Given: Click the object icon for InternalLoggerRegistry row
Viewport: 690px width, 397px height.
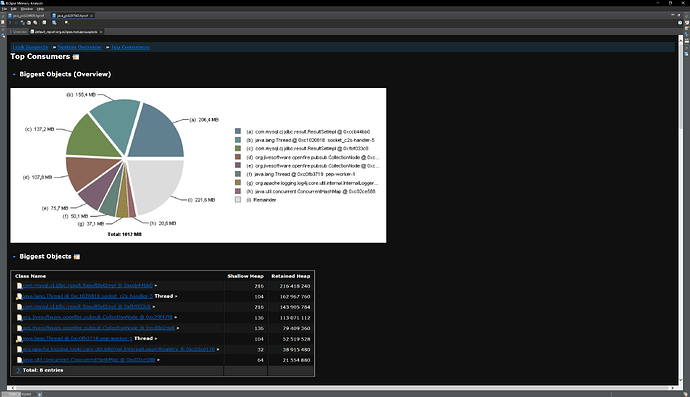Looking at the screenshot, I should point(19,349).
